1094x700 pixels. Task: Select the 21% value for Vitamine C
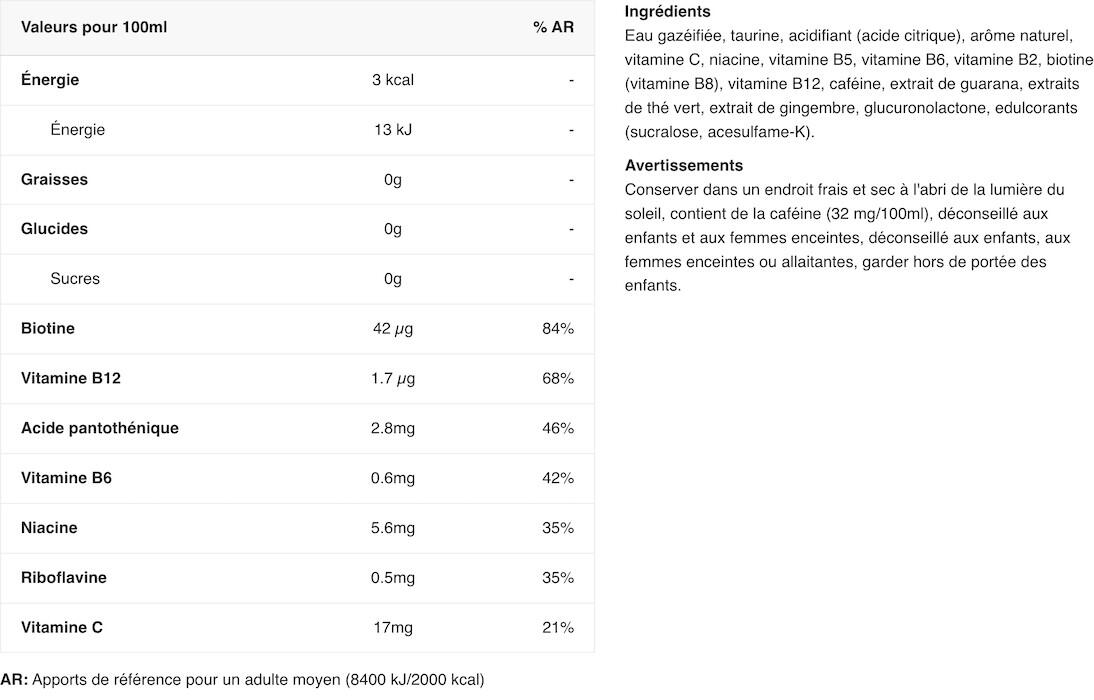click(558, 627)
